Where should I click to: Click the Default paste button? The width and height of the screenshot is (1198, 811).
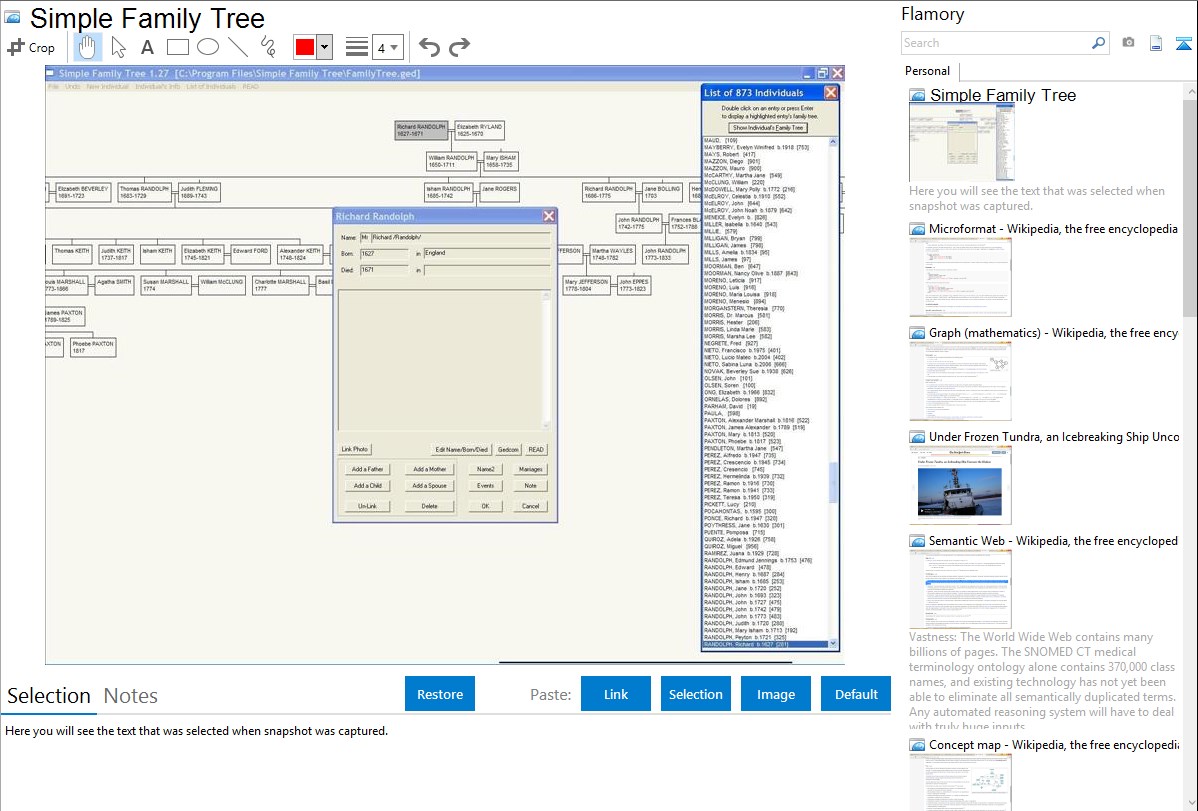coord(856,694)
